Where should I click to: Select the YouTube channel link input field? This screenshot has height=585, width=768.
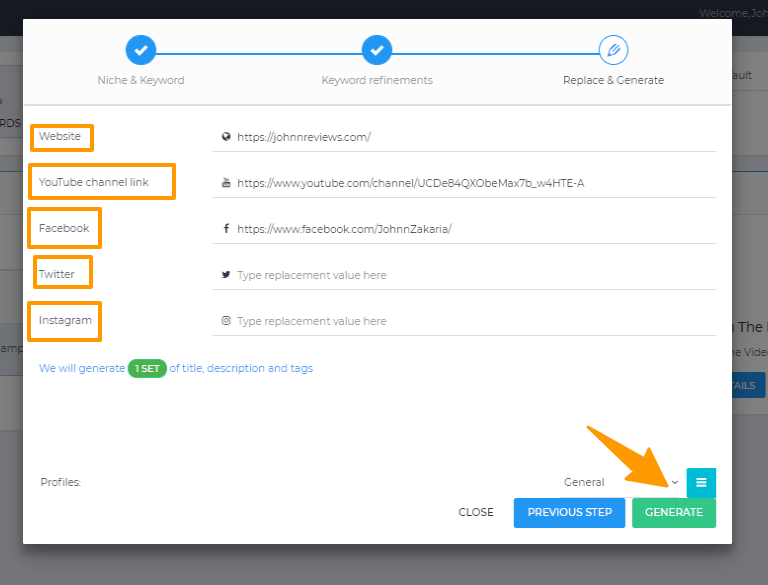tap(470, 183)
